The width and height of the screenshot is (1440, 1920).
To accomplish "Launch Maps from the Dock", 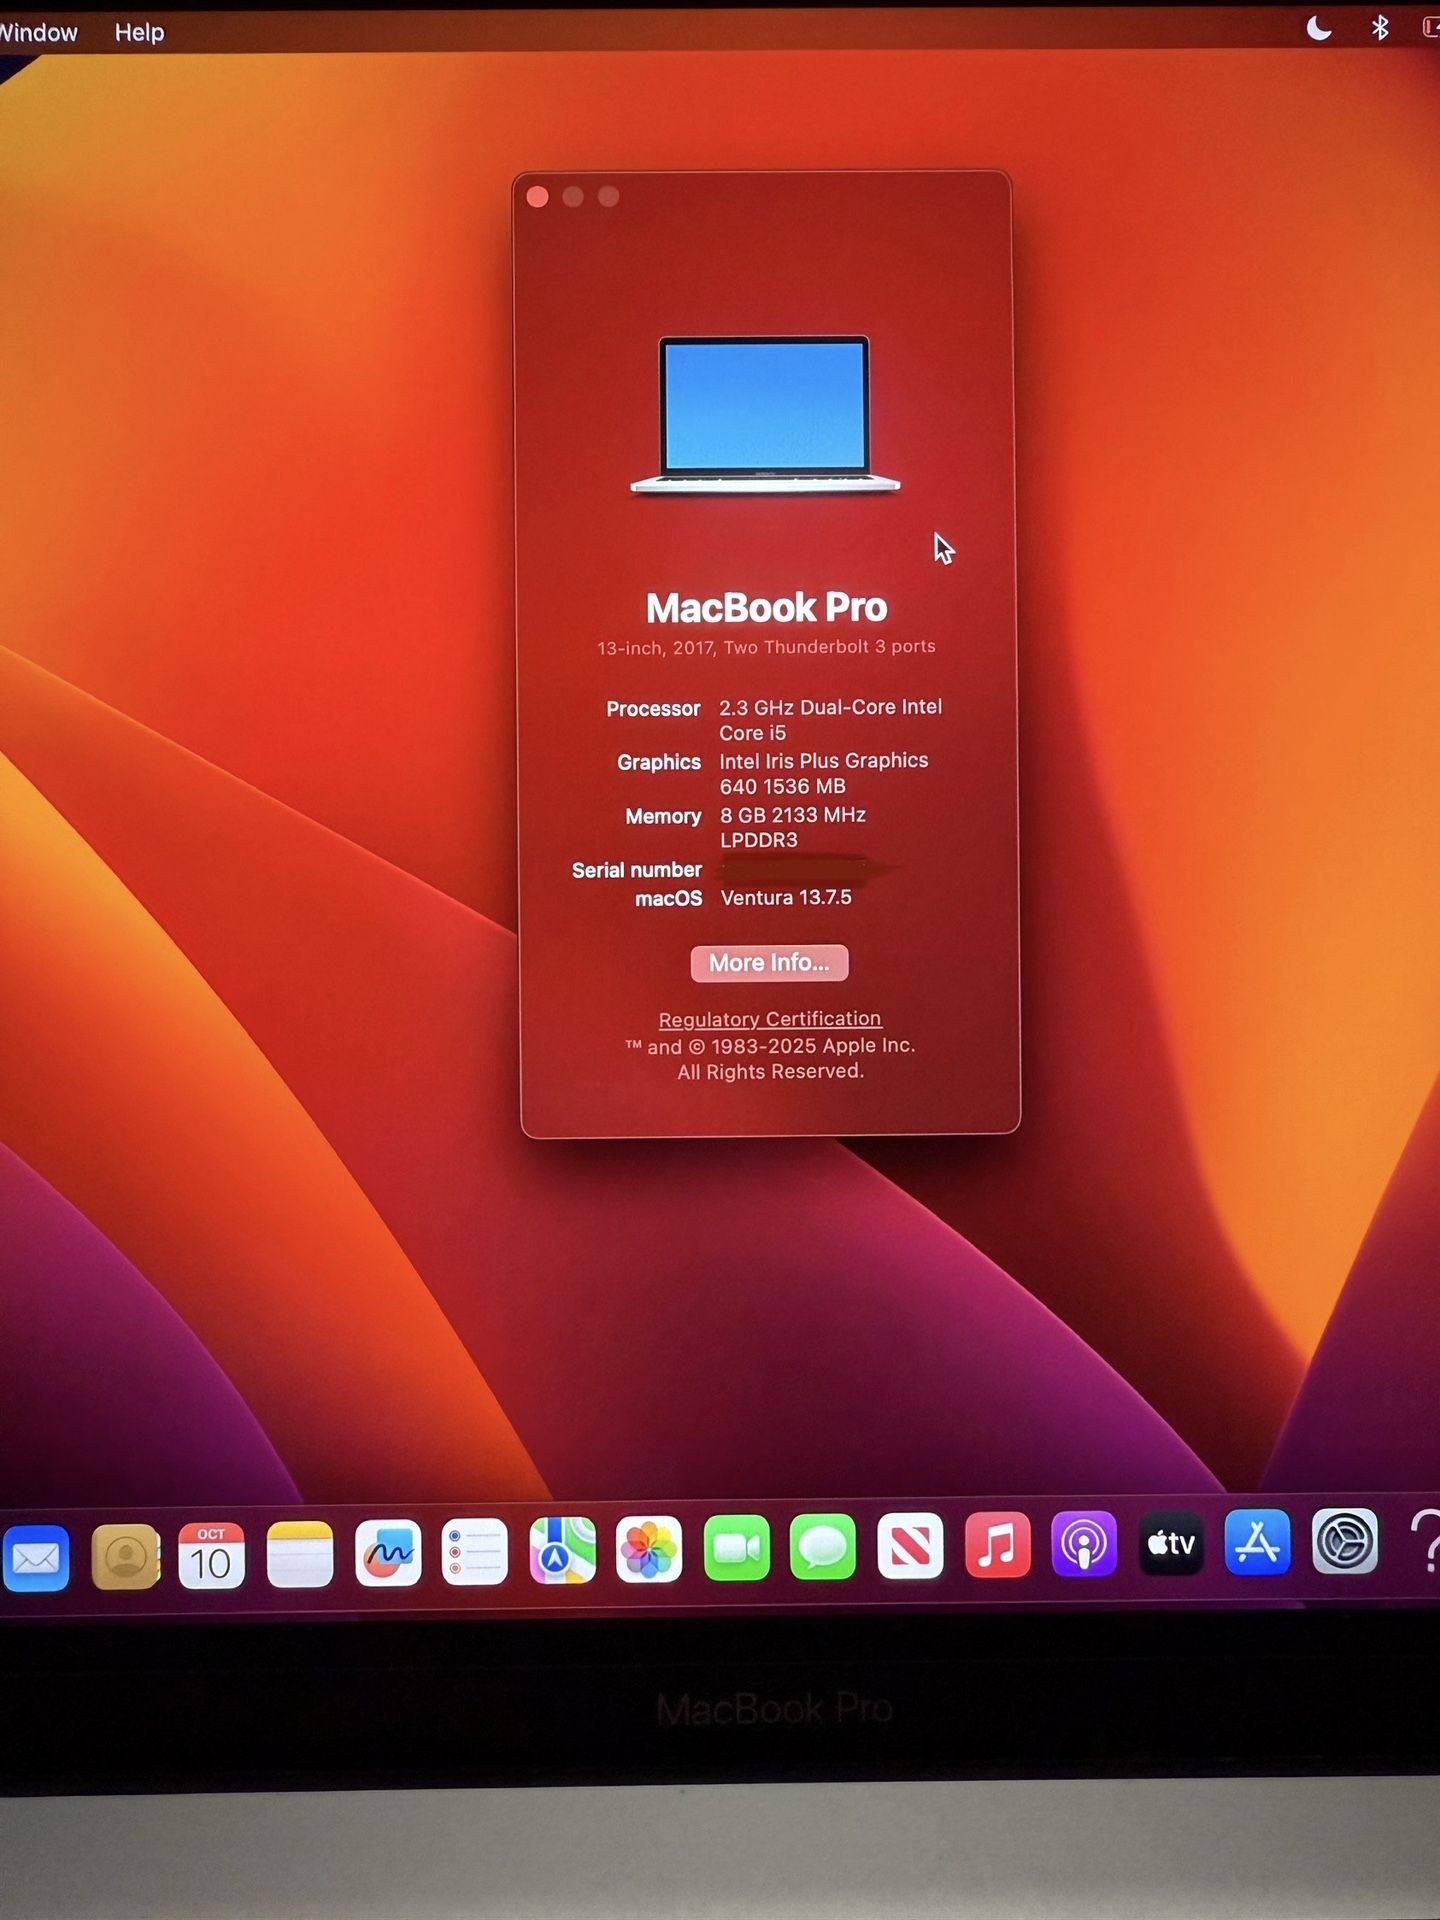I will (562, 1551).
